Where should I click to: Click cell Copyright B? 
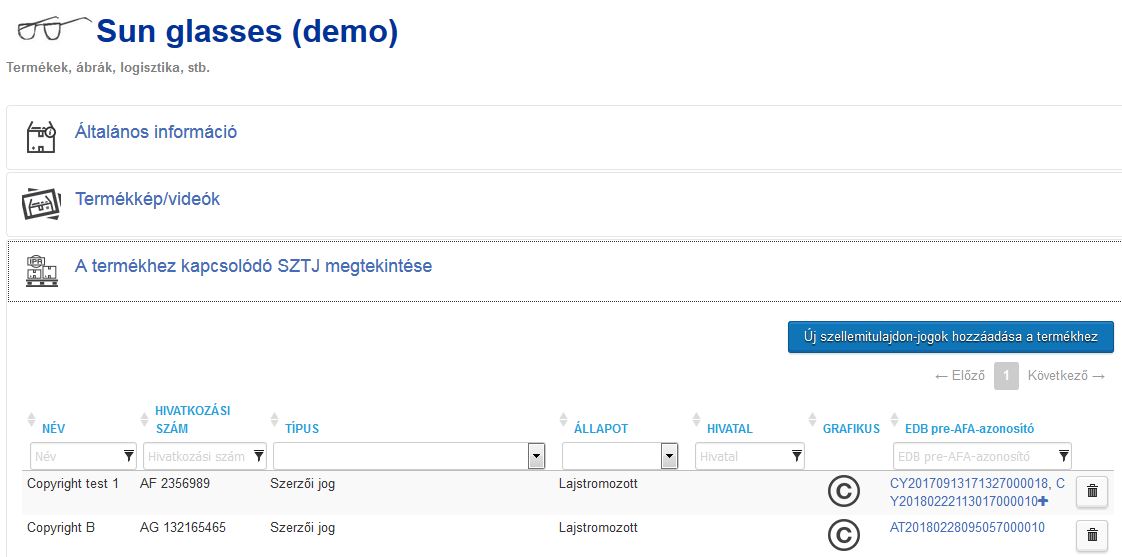point(61,528)
